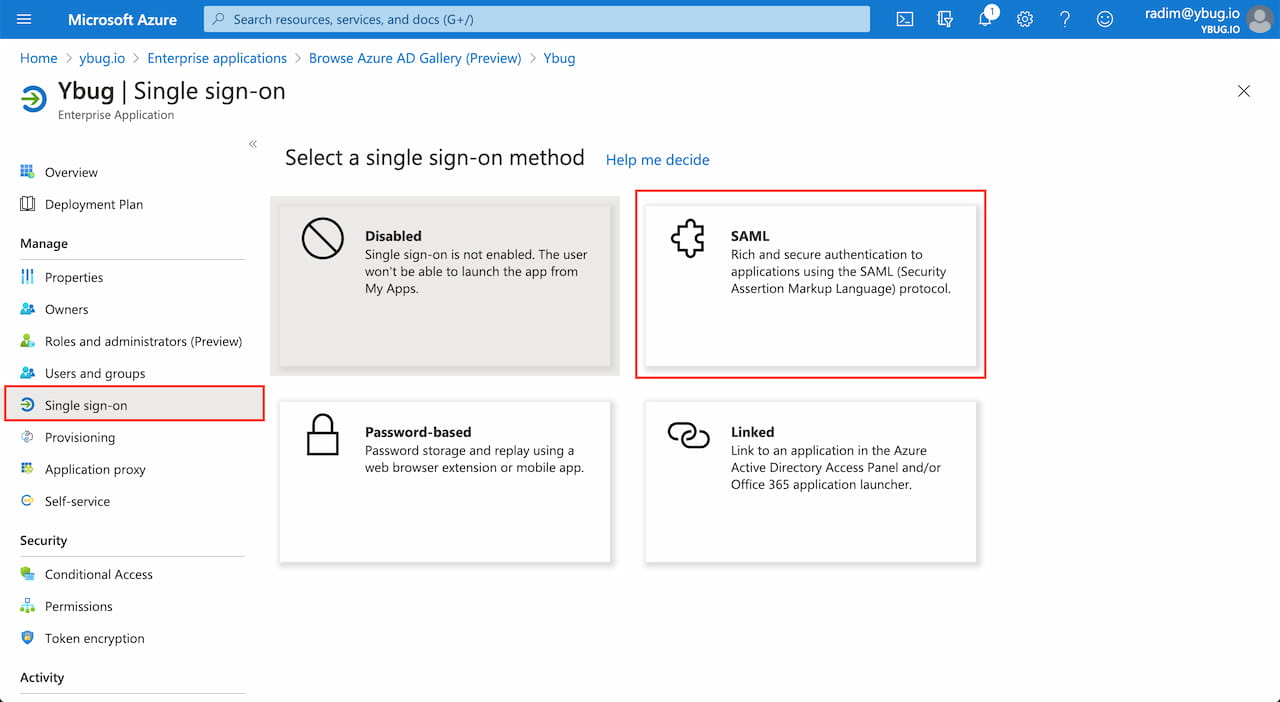
Task: Go to Home breadcrumb
Action: click(x=39, y=58)
